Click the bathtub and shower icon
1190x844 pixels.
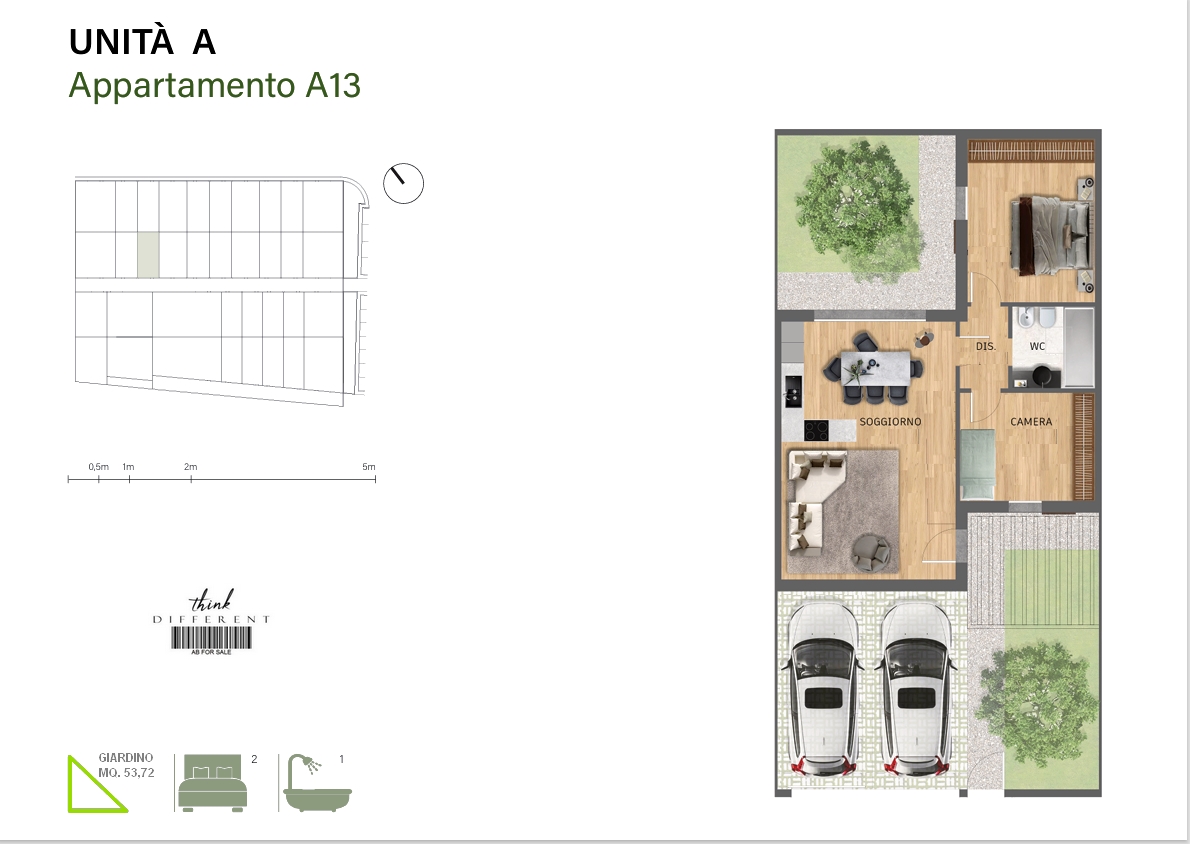318,783
